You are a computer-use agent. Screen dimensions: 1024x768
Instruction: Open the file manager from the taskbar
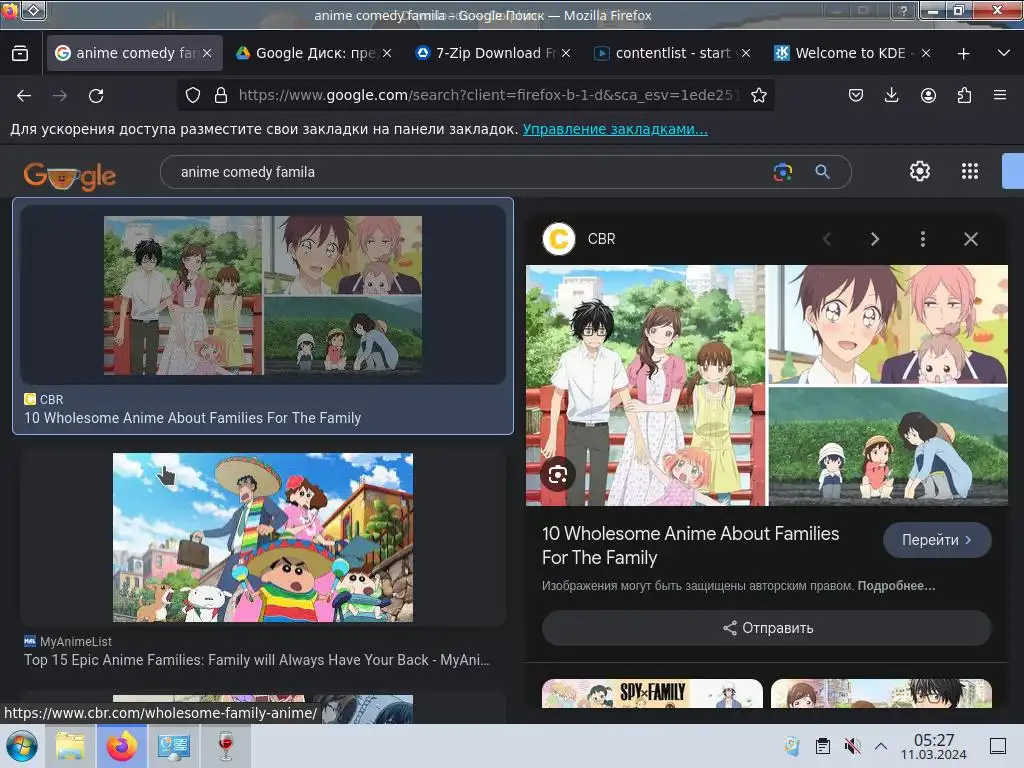(70, 746)
